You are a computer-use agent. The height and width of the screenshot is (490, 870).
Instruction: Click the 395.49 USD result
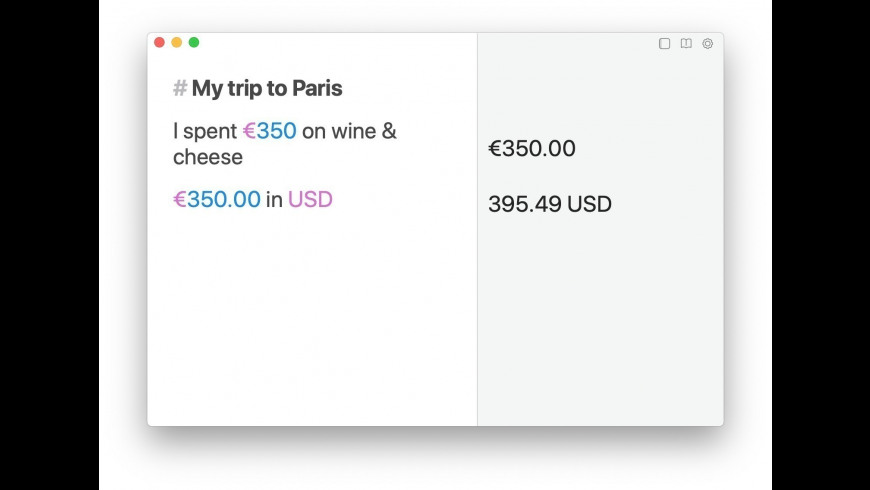tap(550, 205)
